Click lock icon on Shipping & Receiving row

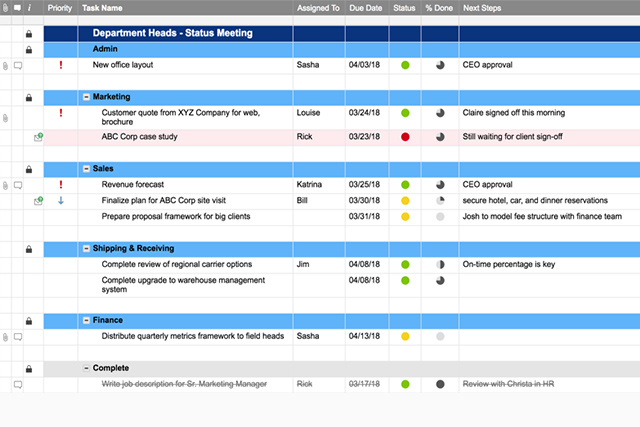[x=29, y=249]
